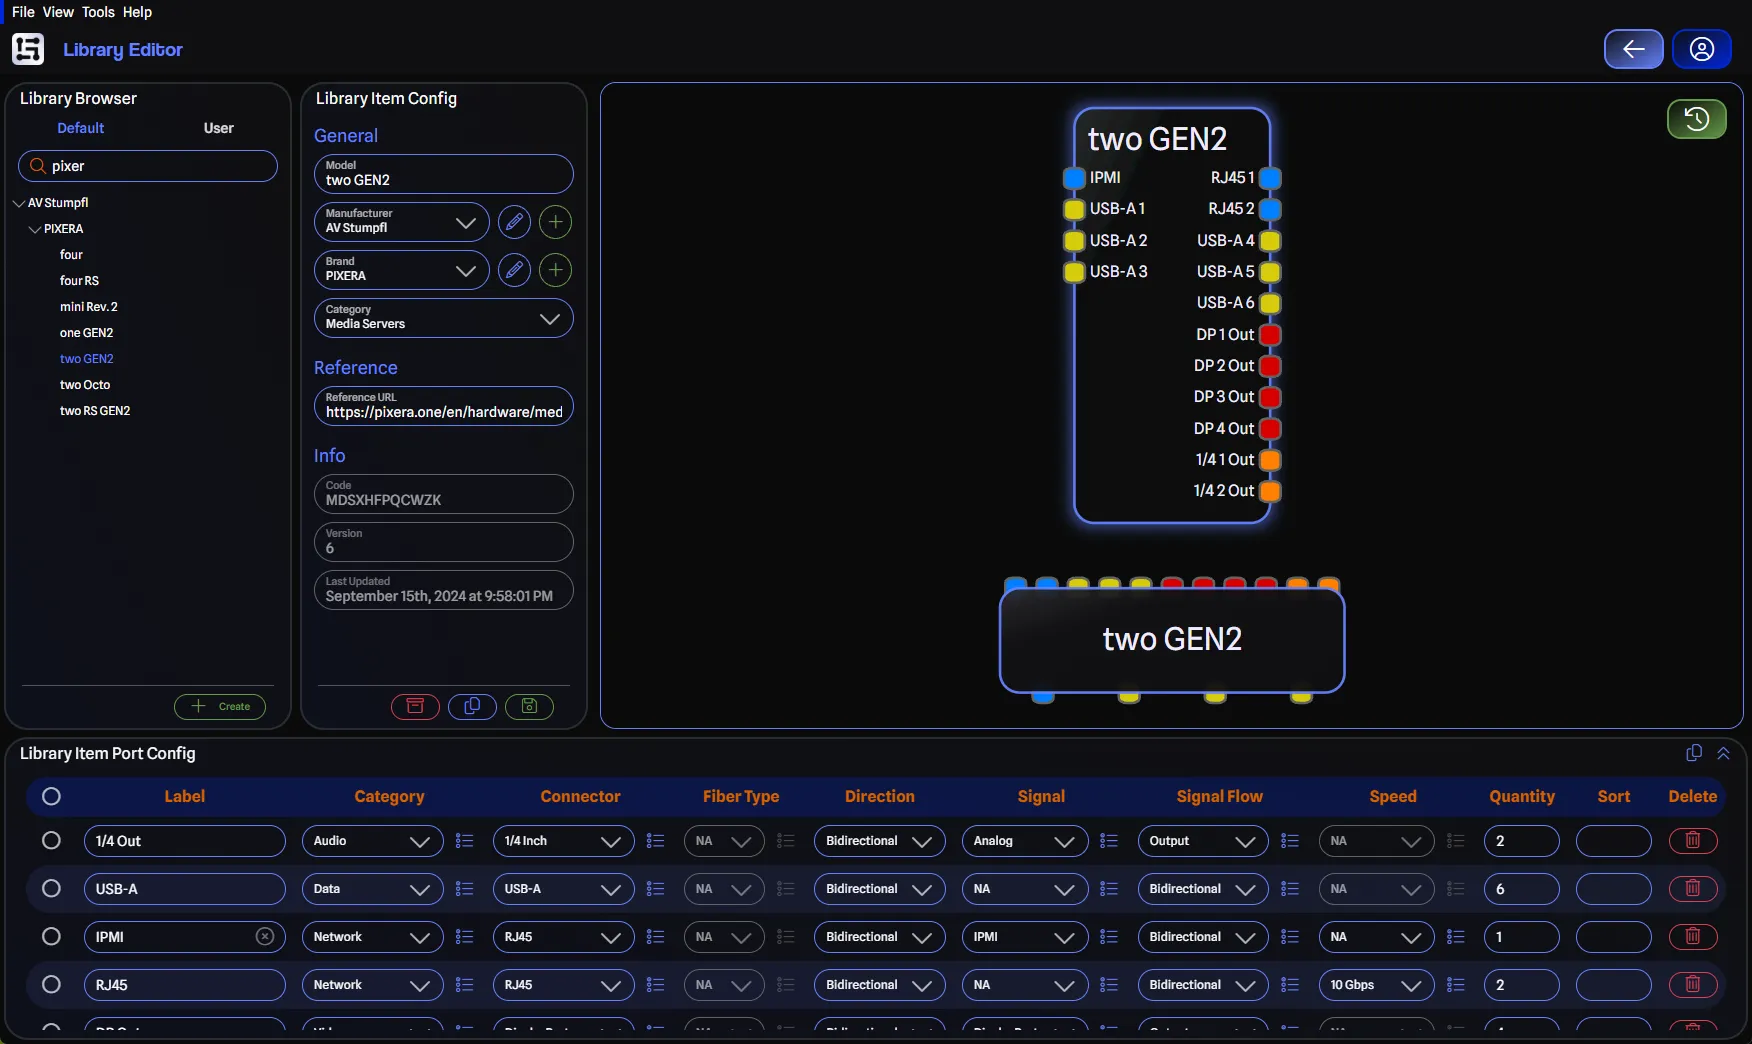Screen dimensions: 1752x1044
Task: Delete the USB-A port row
Action: click(1693, 889)
